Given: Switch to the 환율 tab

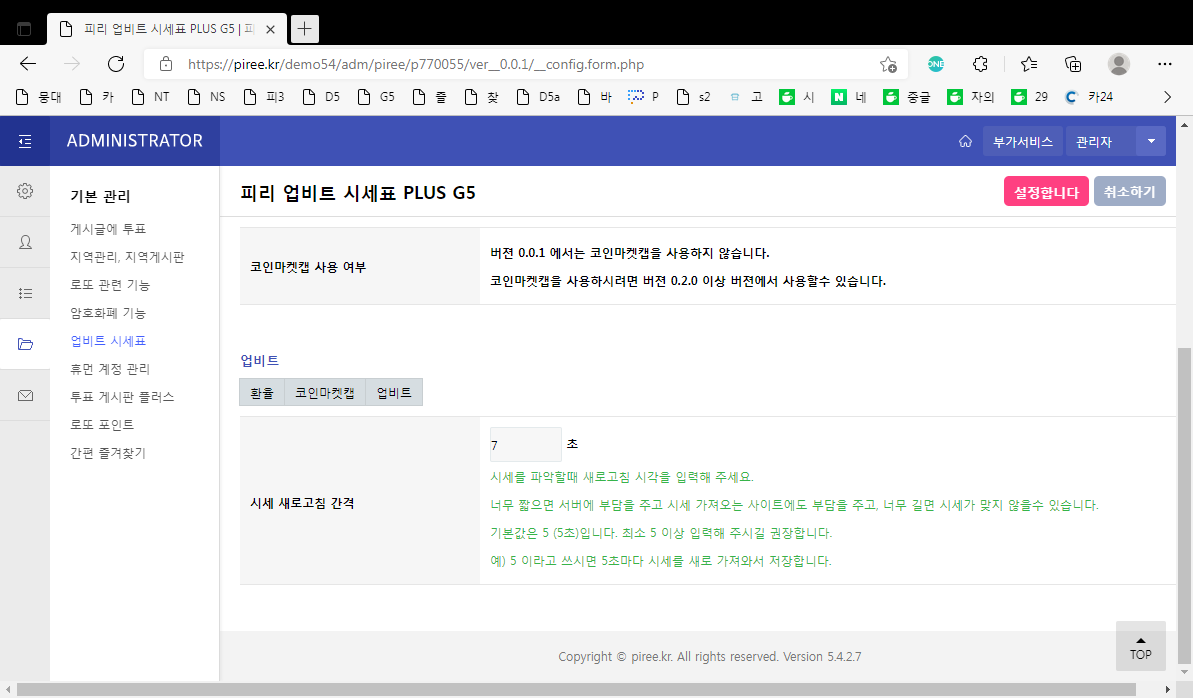Looking at the screenshot, I should coord(262,393).
